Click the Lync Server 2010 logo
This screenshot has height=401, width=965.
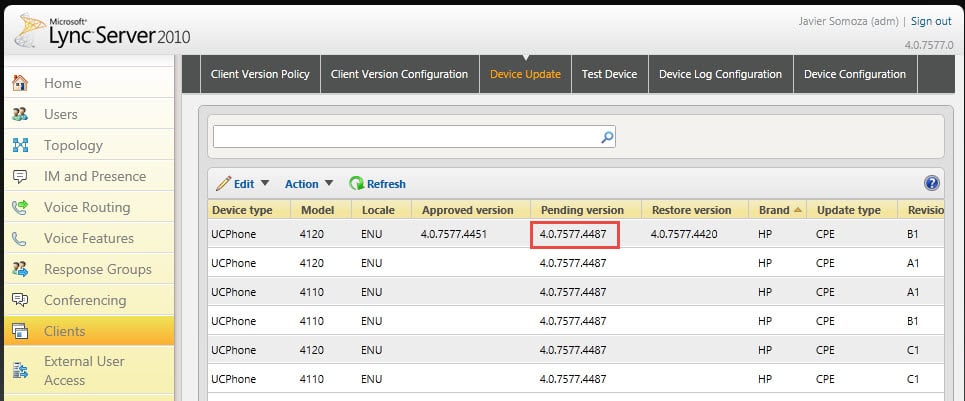click(102, 31)
